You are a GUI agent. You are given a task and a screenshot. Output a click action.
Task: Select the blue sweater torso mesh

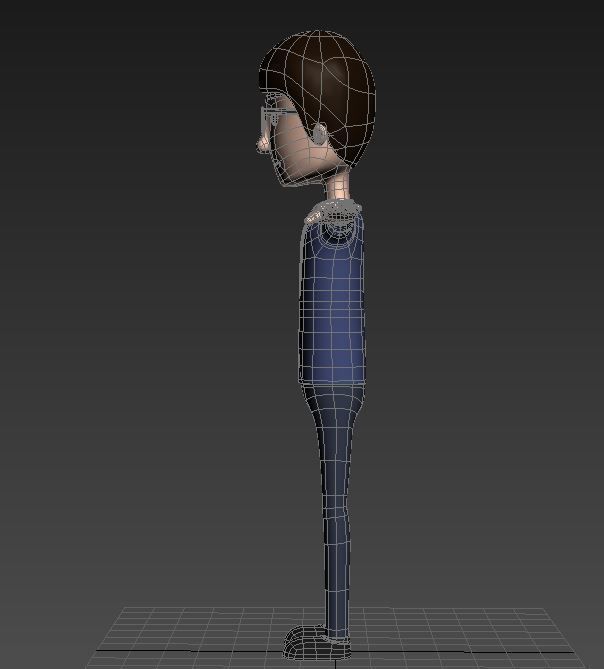click(x=332, y=299)
